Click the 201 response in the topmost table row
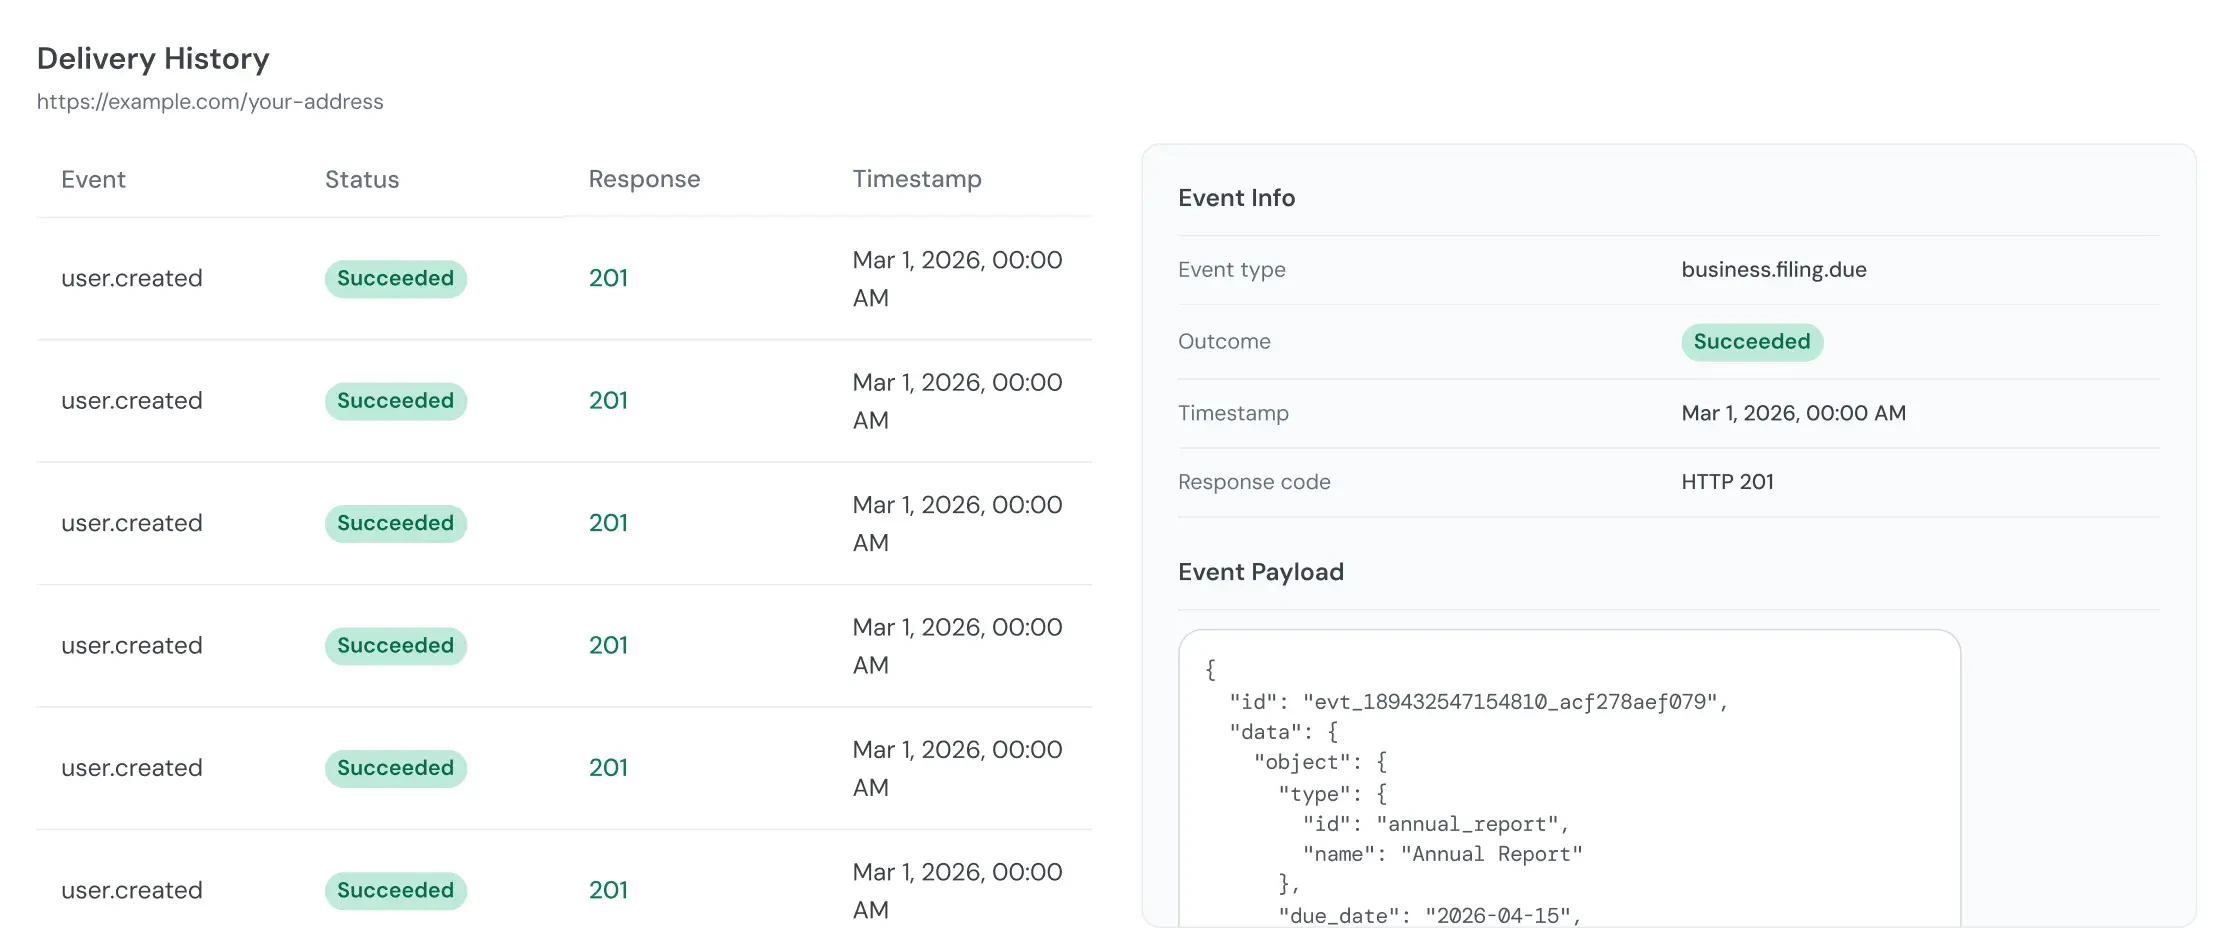 click(608, 278)
